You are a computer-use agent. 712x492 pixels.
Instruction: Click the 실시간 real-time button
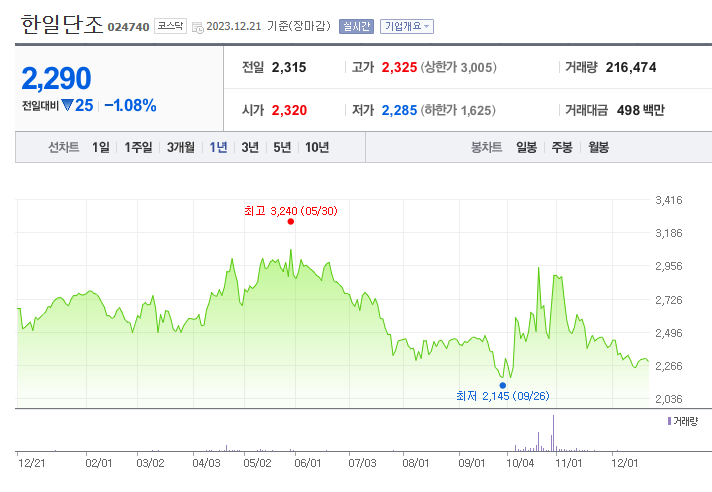click(356, 26)
